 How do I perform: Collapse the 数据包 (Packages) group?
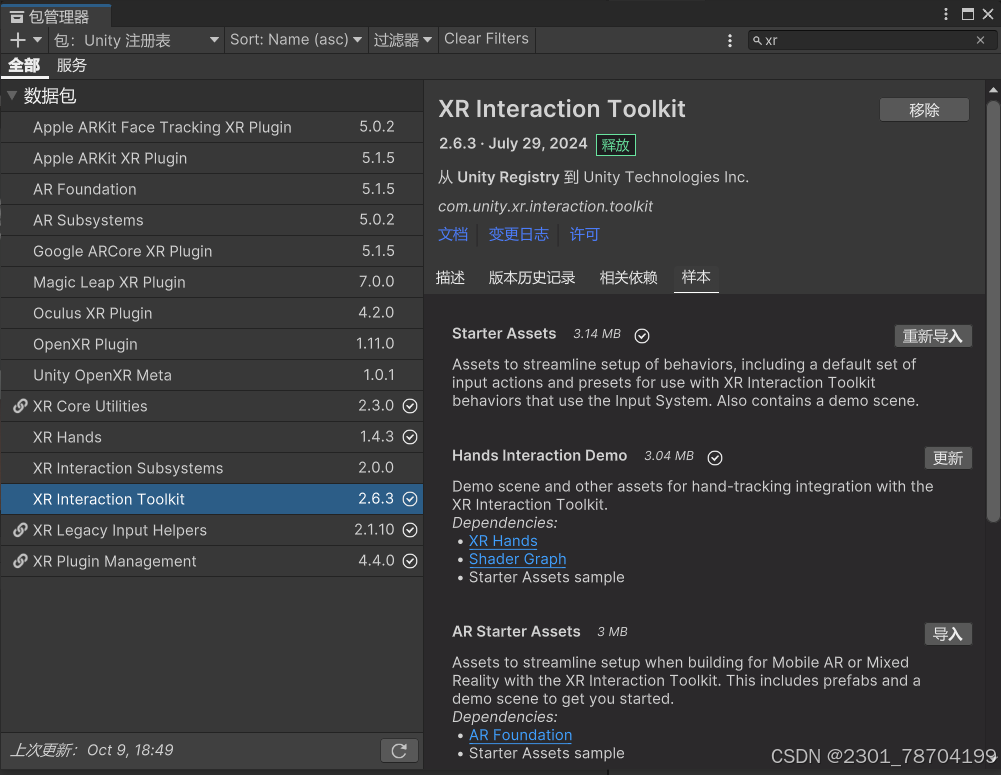click(x=11, y=96)
